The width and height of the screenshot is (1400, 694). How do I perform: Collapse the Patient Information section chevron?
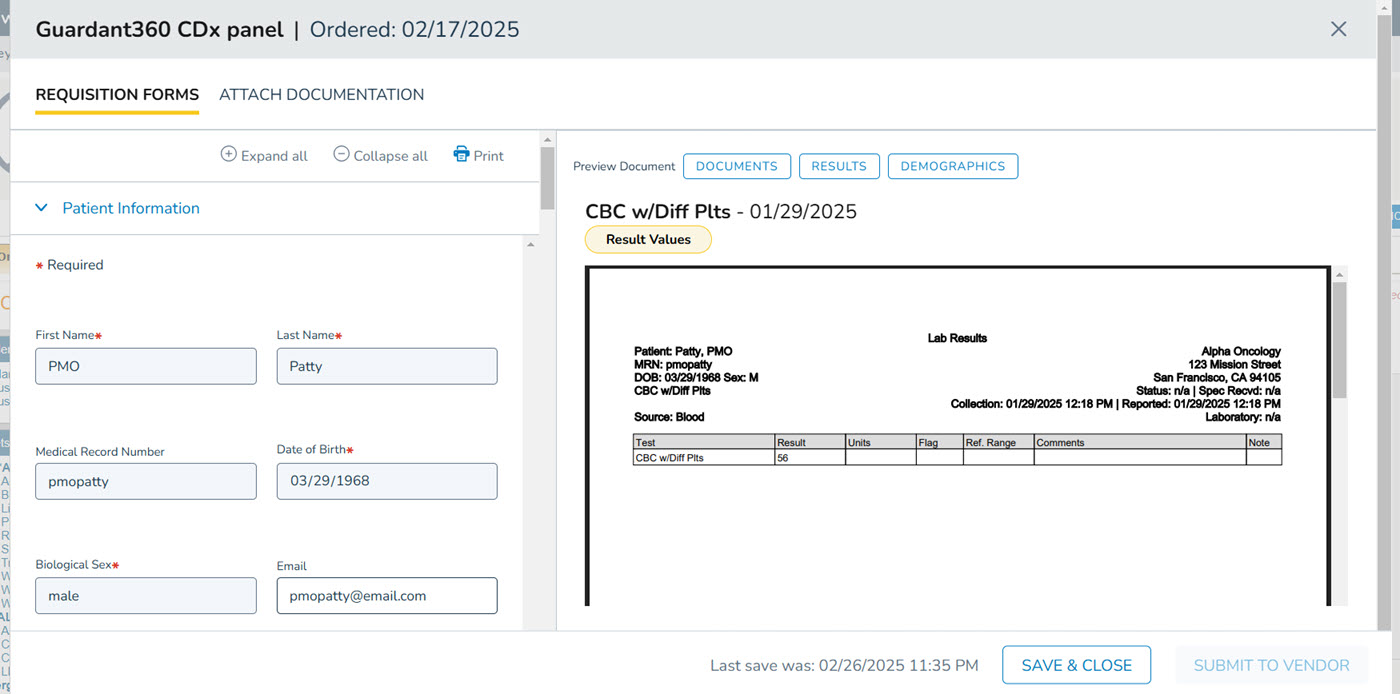tap(42, 208)
